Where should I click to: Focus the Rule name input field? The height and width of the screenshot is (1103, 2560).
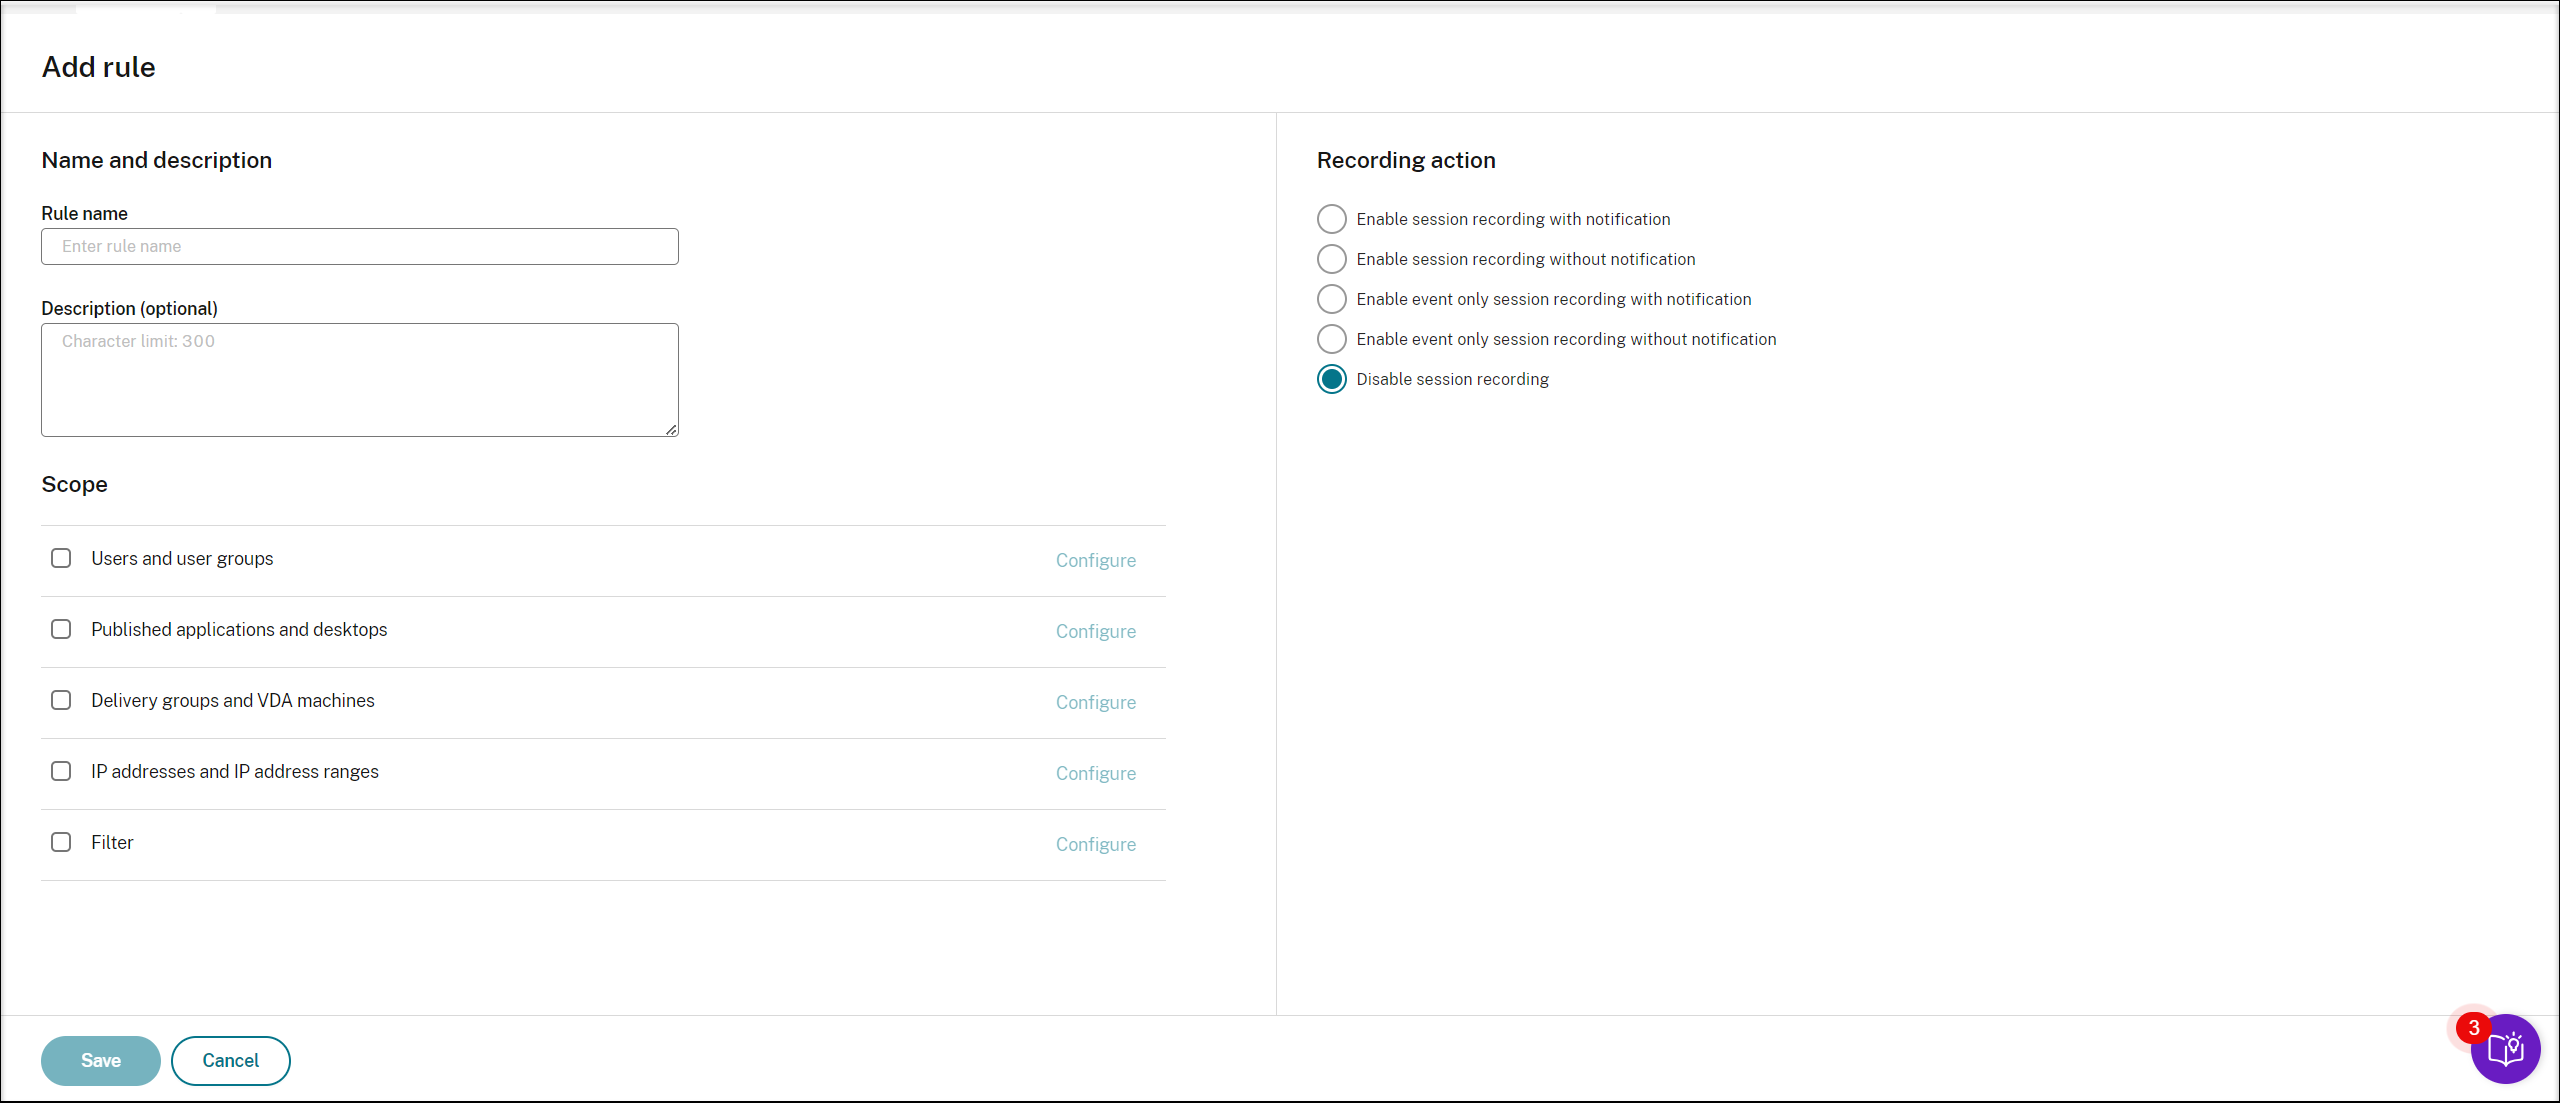click(360, 247)
